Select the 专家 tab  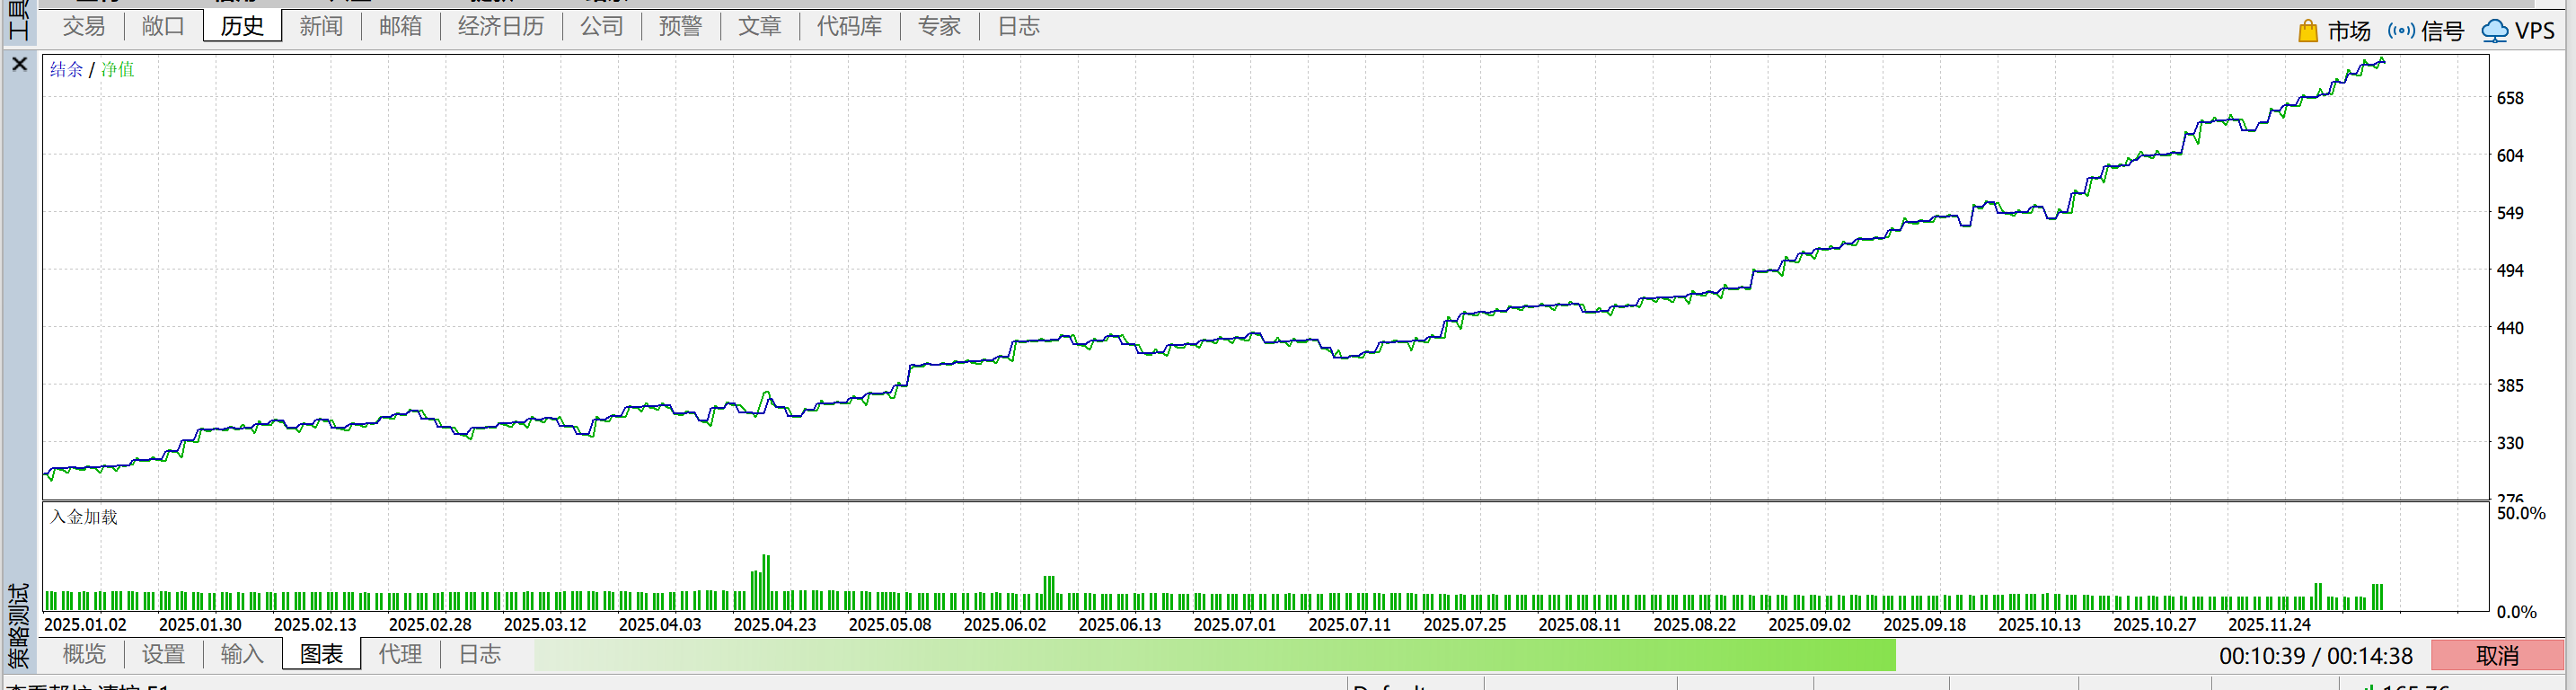(940, 26)
